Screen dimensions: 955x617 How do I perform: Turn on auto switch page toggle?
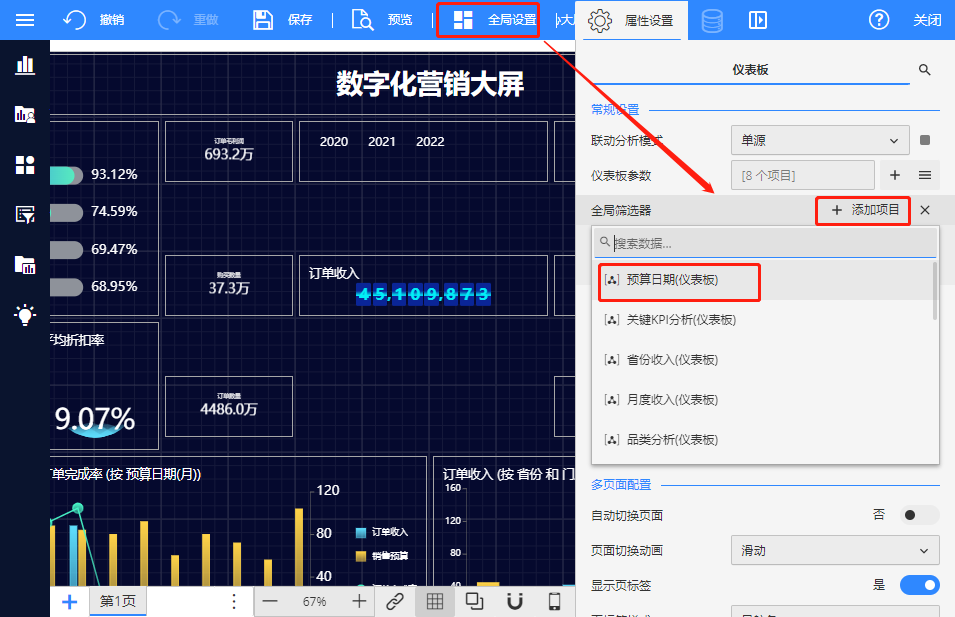tap(919, 515)
